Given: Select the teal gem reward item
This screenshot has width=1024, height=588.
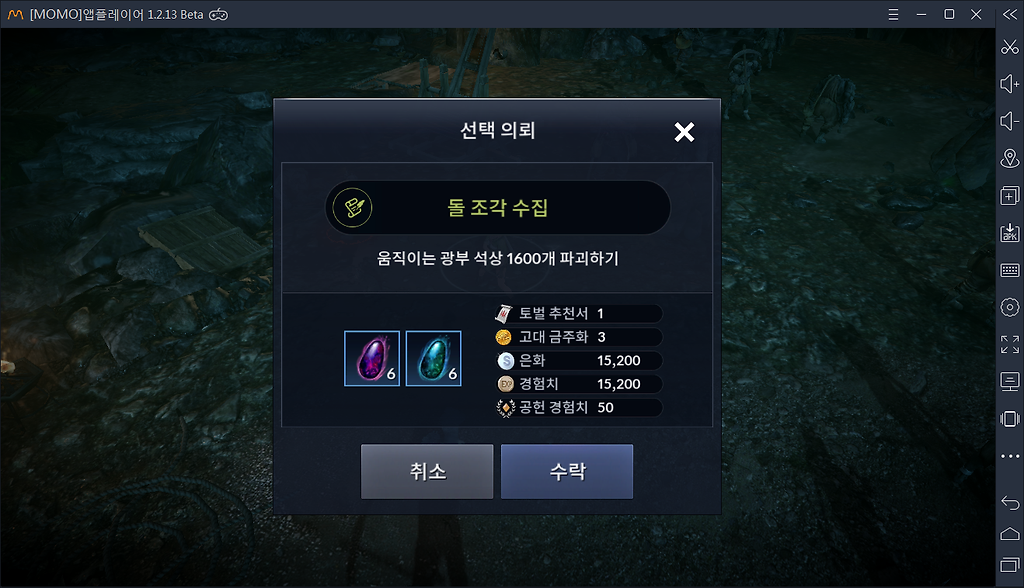Looking at the screenshot, I should pos(434,358).
